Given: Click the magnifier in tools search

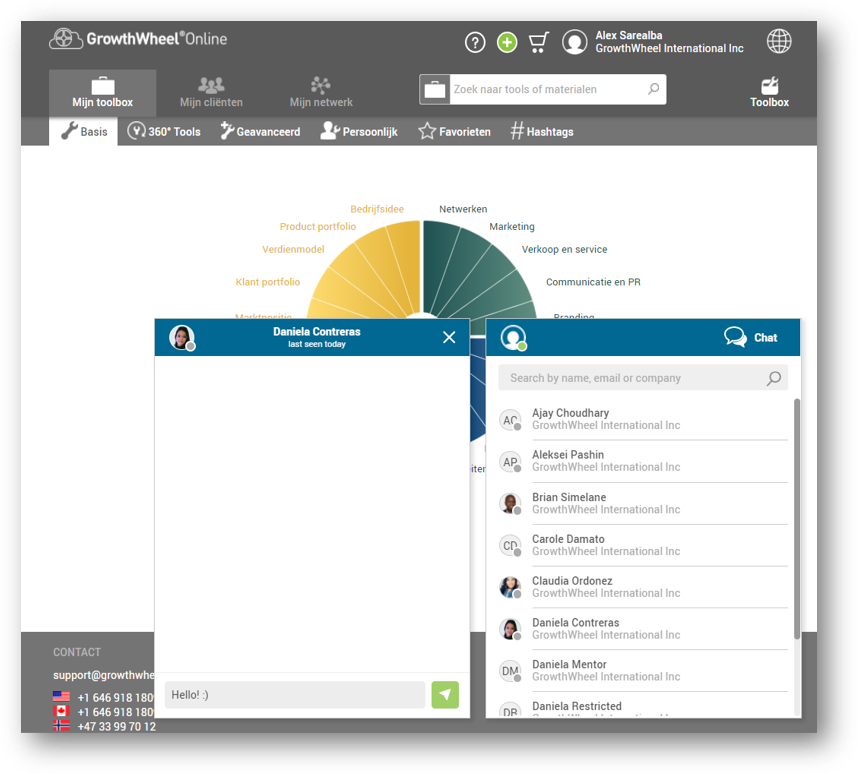Looking at the screenshot, I should 653,89.
